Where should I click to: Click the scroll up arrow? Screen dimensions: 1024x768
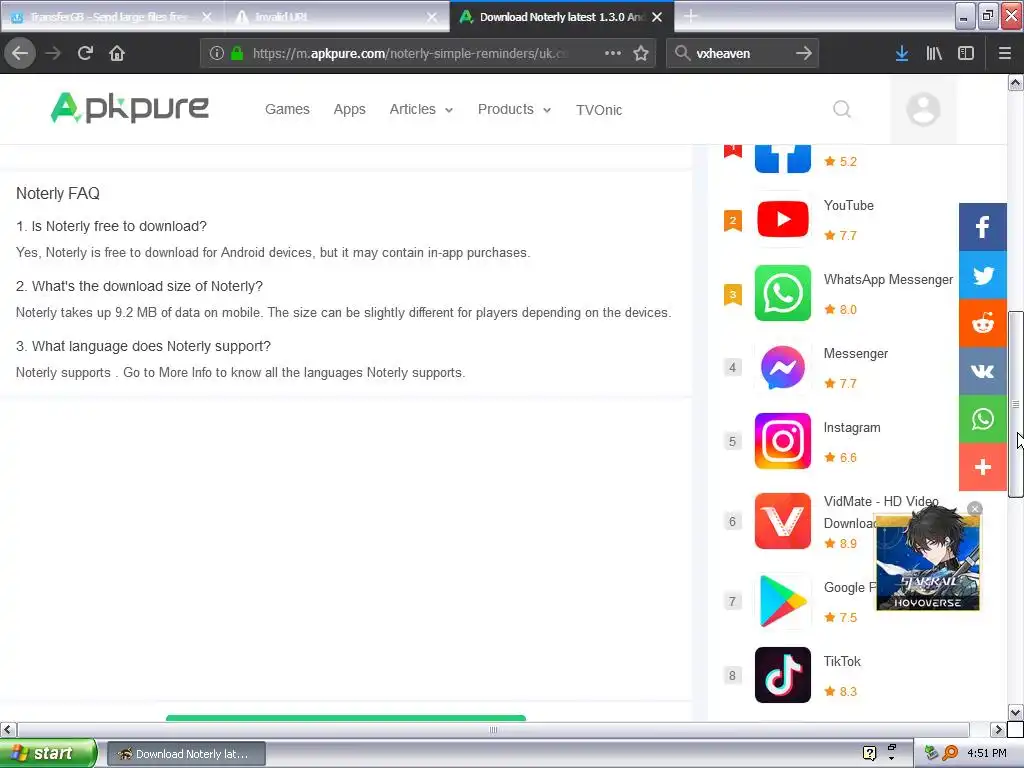point(1015,82)
